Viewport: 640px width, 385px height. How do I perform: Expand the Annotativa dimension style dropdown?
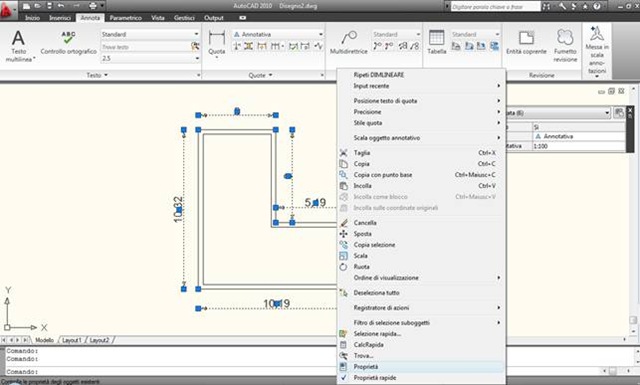(x=278, y=34)
